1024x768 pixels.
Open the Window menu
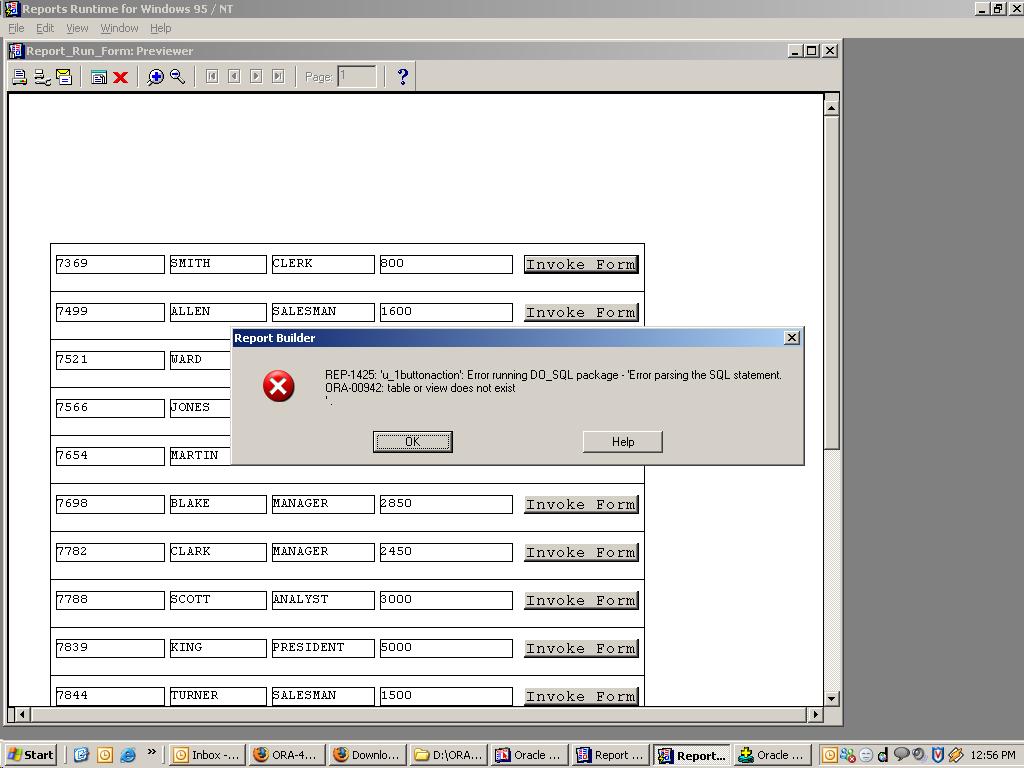coord(119,28)
